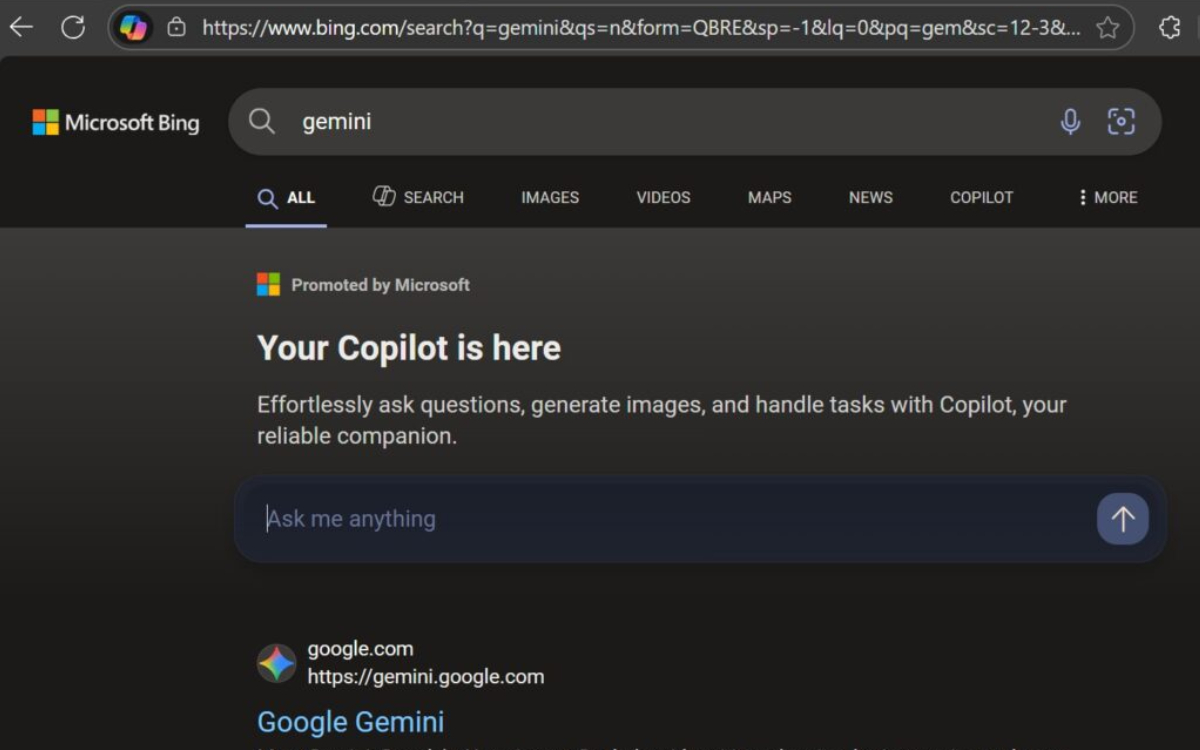Select the MAPS search category

pos(768,197)
